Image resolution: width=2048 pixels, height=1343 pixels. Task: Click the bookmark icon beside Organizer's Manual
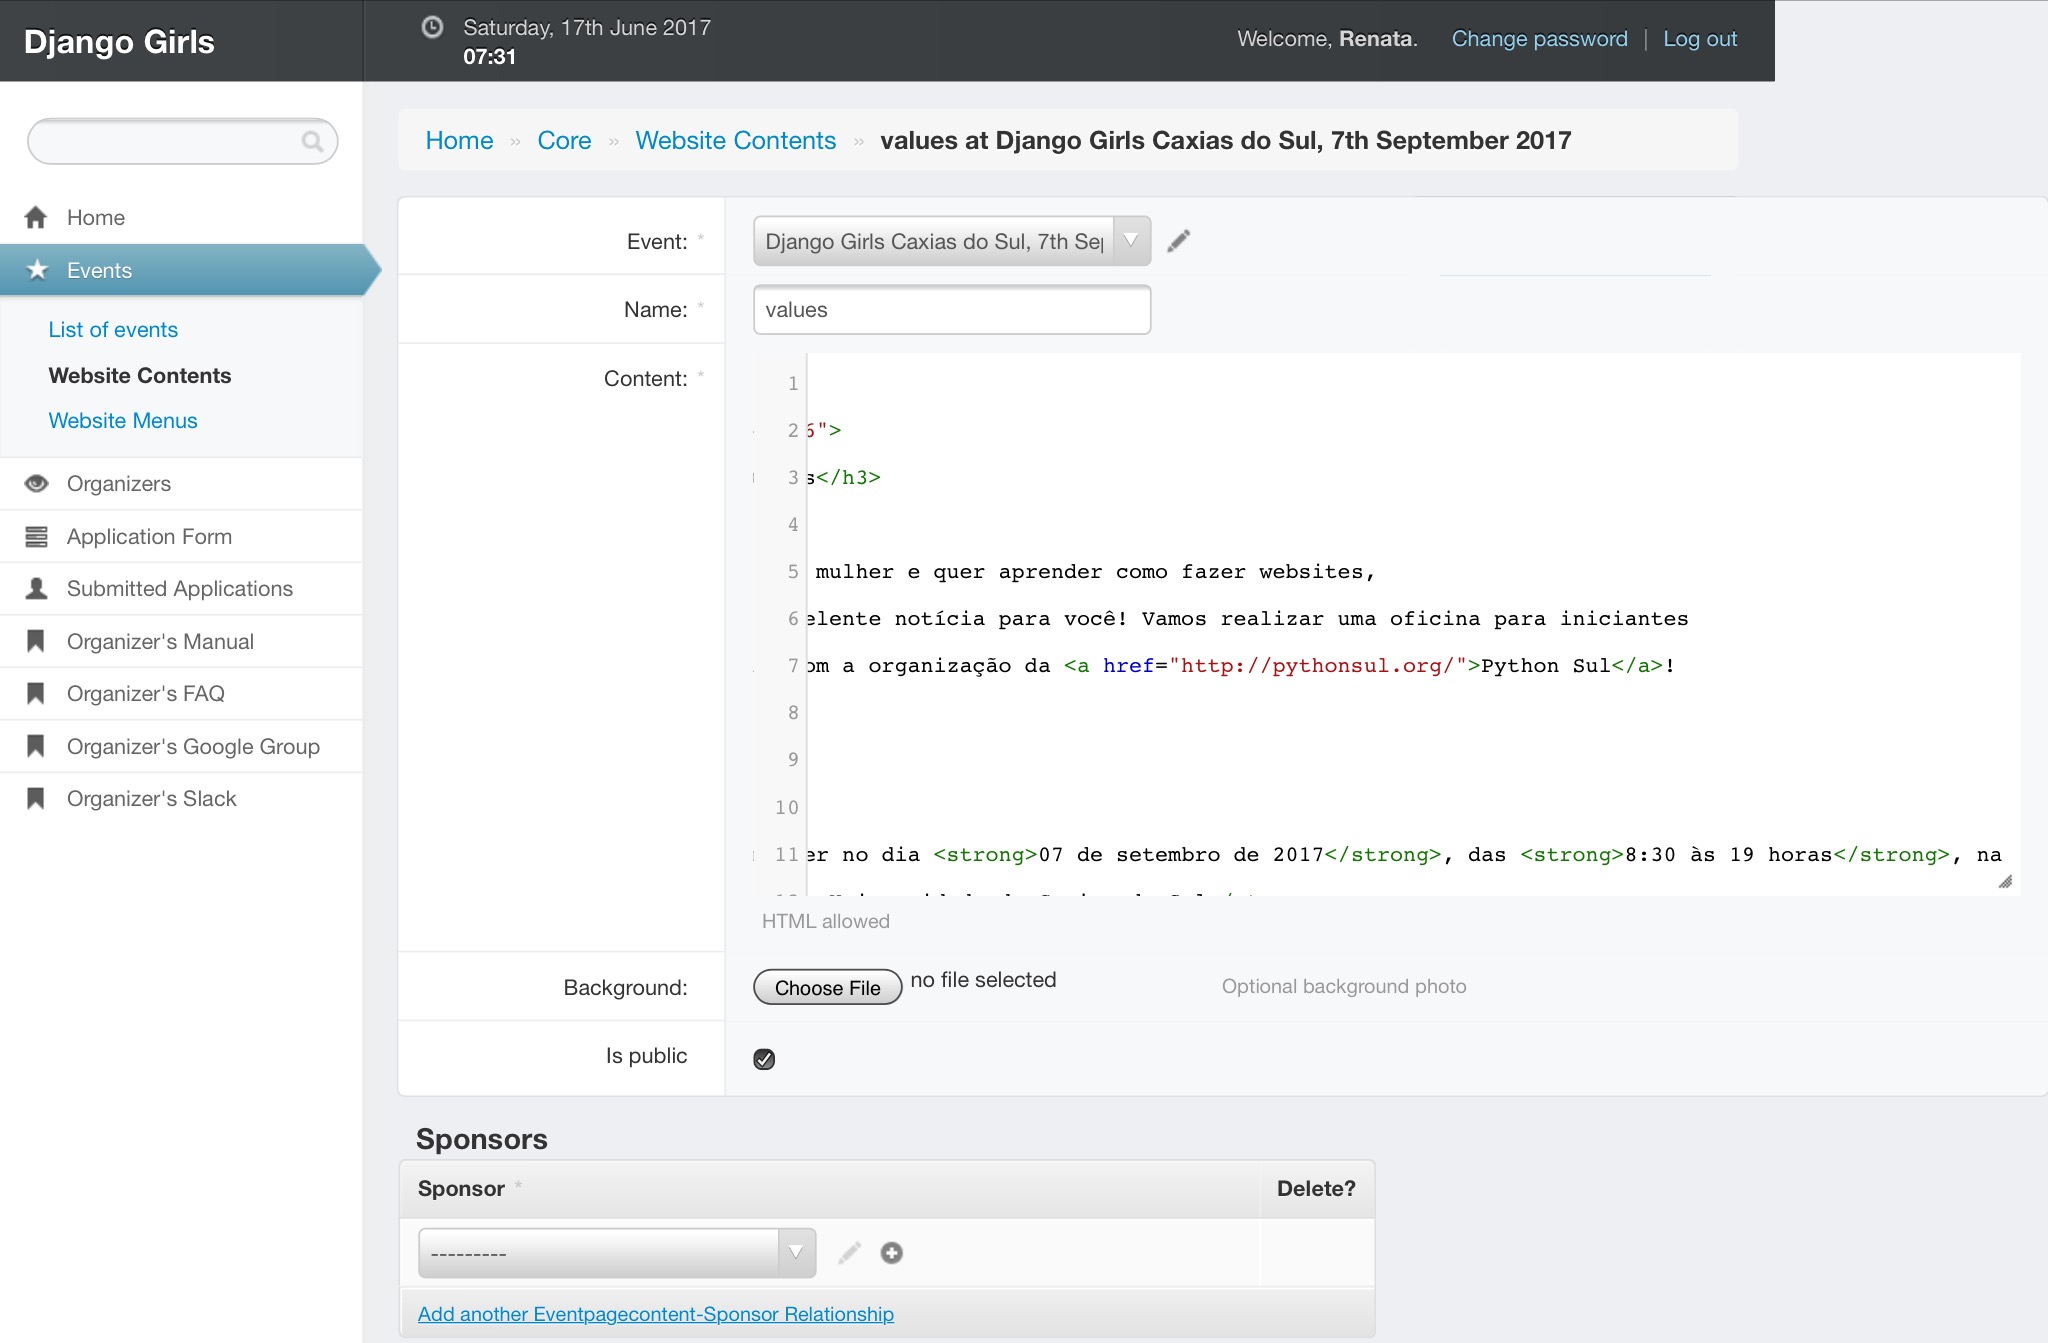click(x=36, y=641)
